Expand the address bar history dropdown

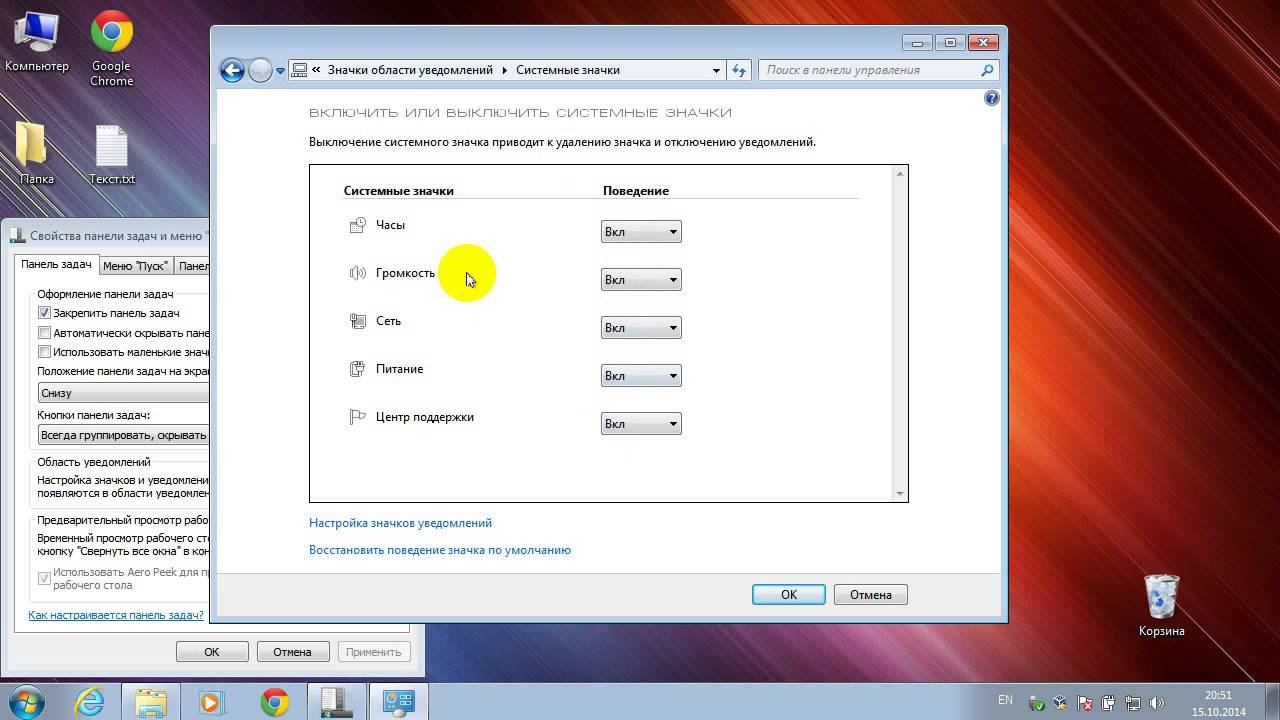tap(716, 70)
